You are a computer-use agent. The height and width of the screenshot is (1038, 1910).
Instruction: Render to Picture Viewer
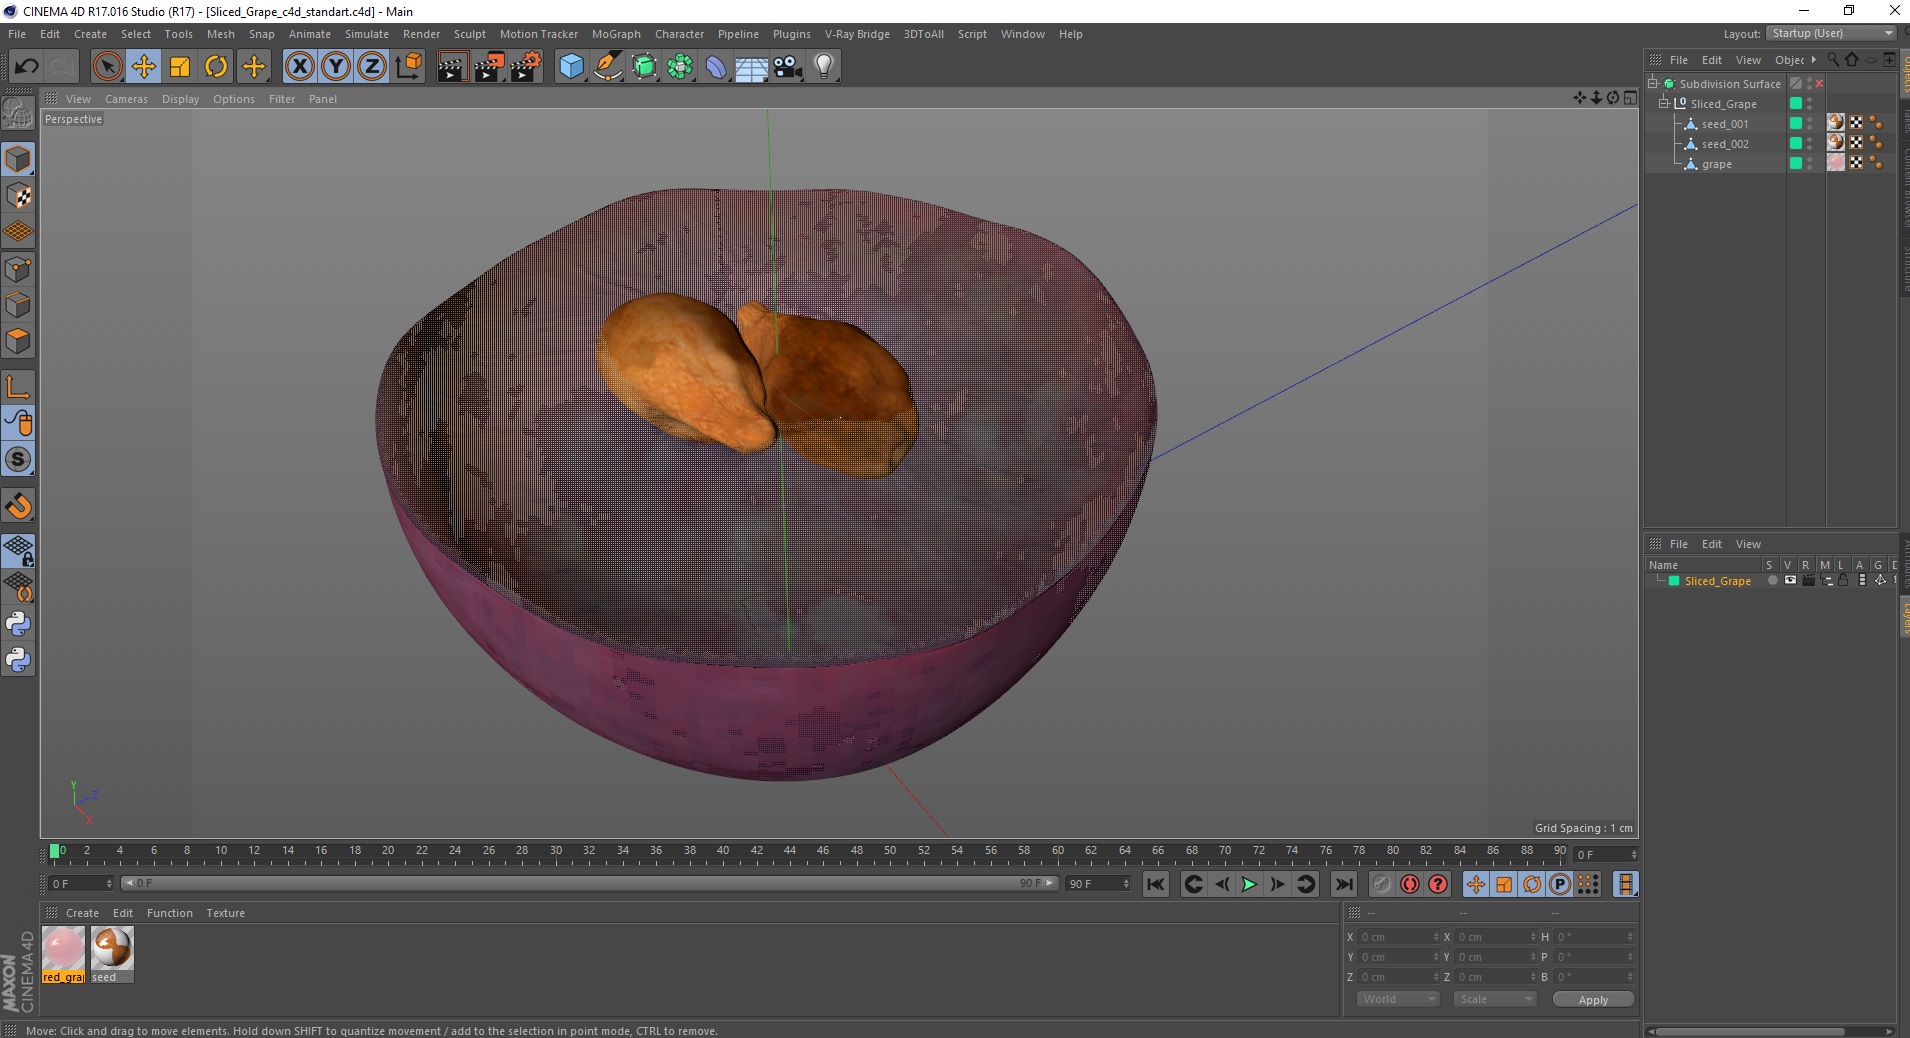489,67
